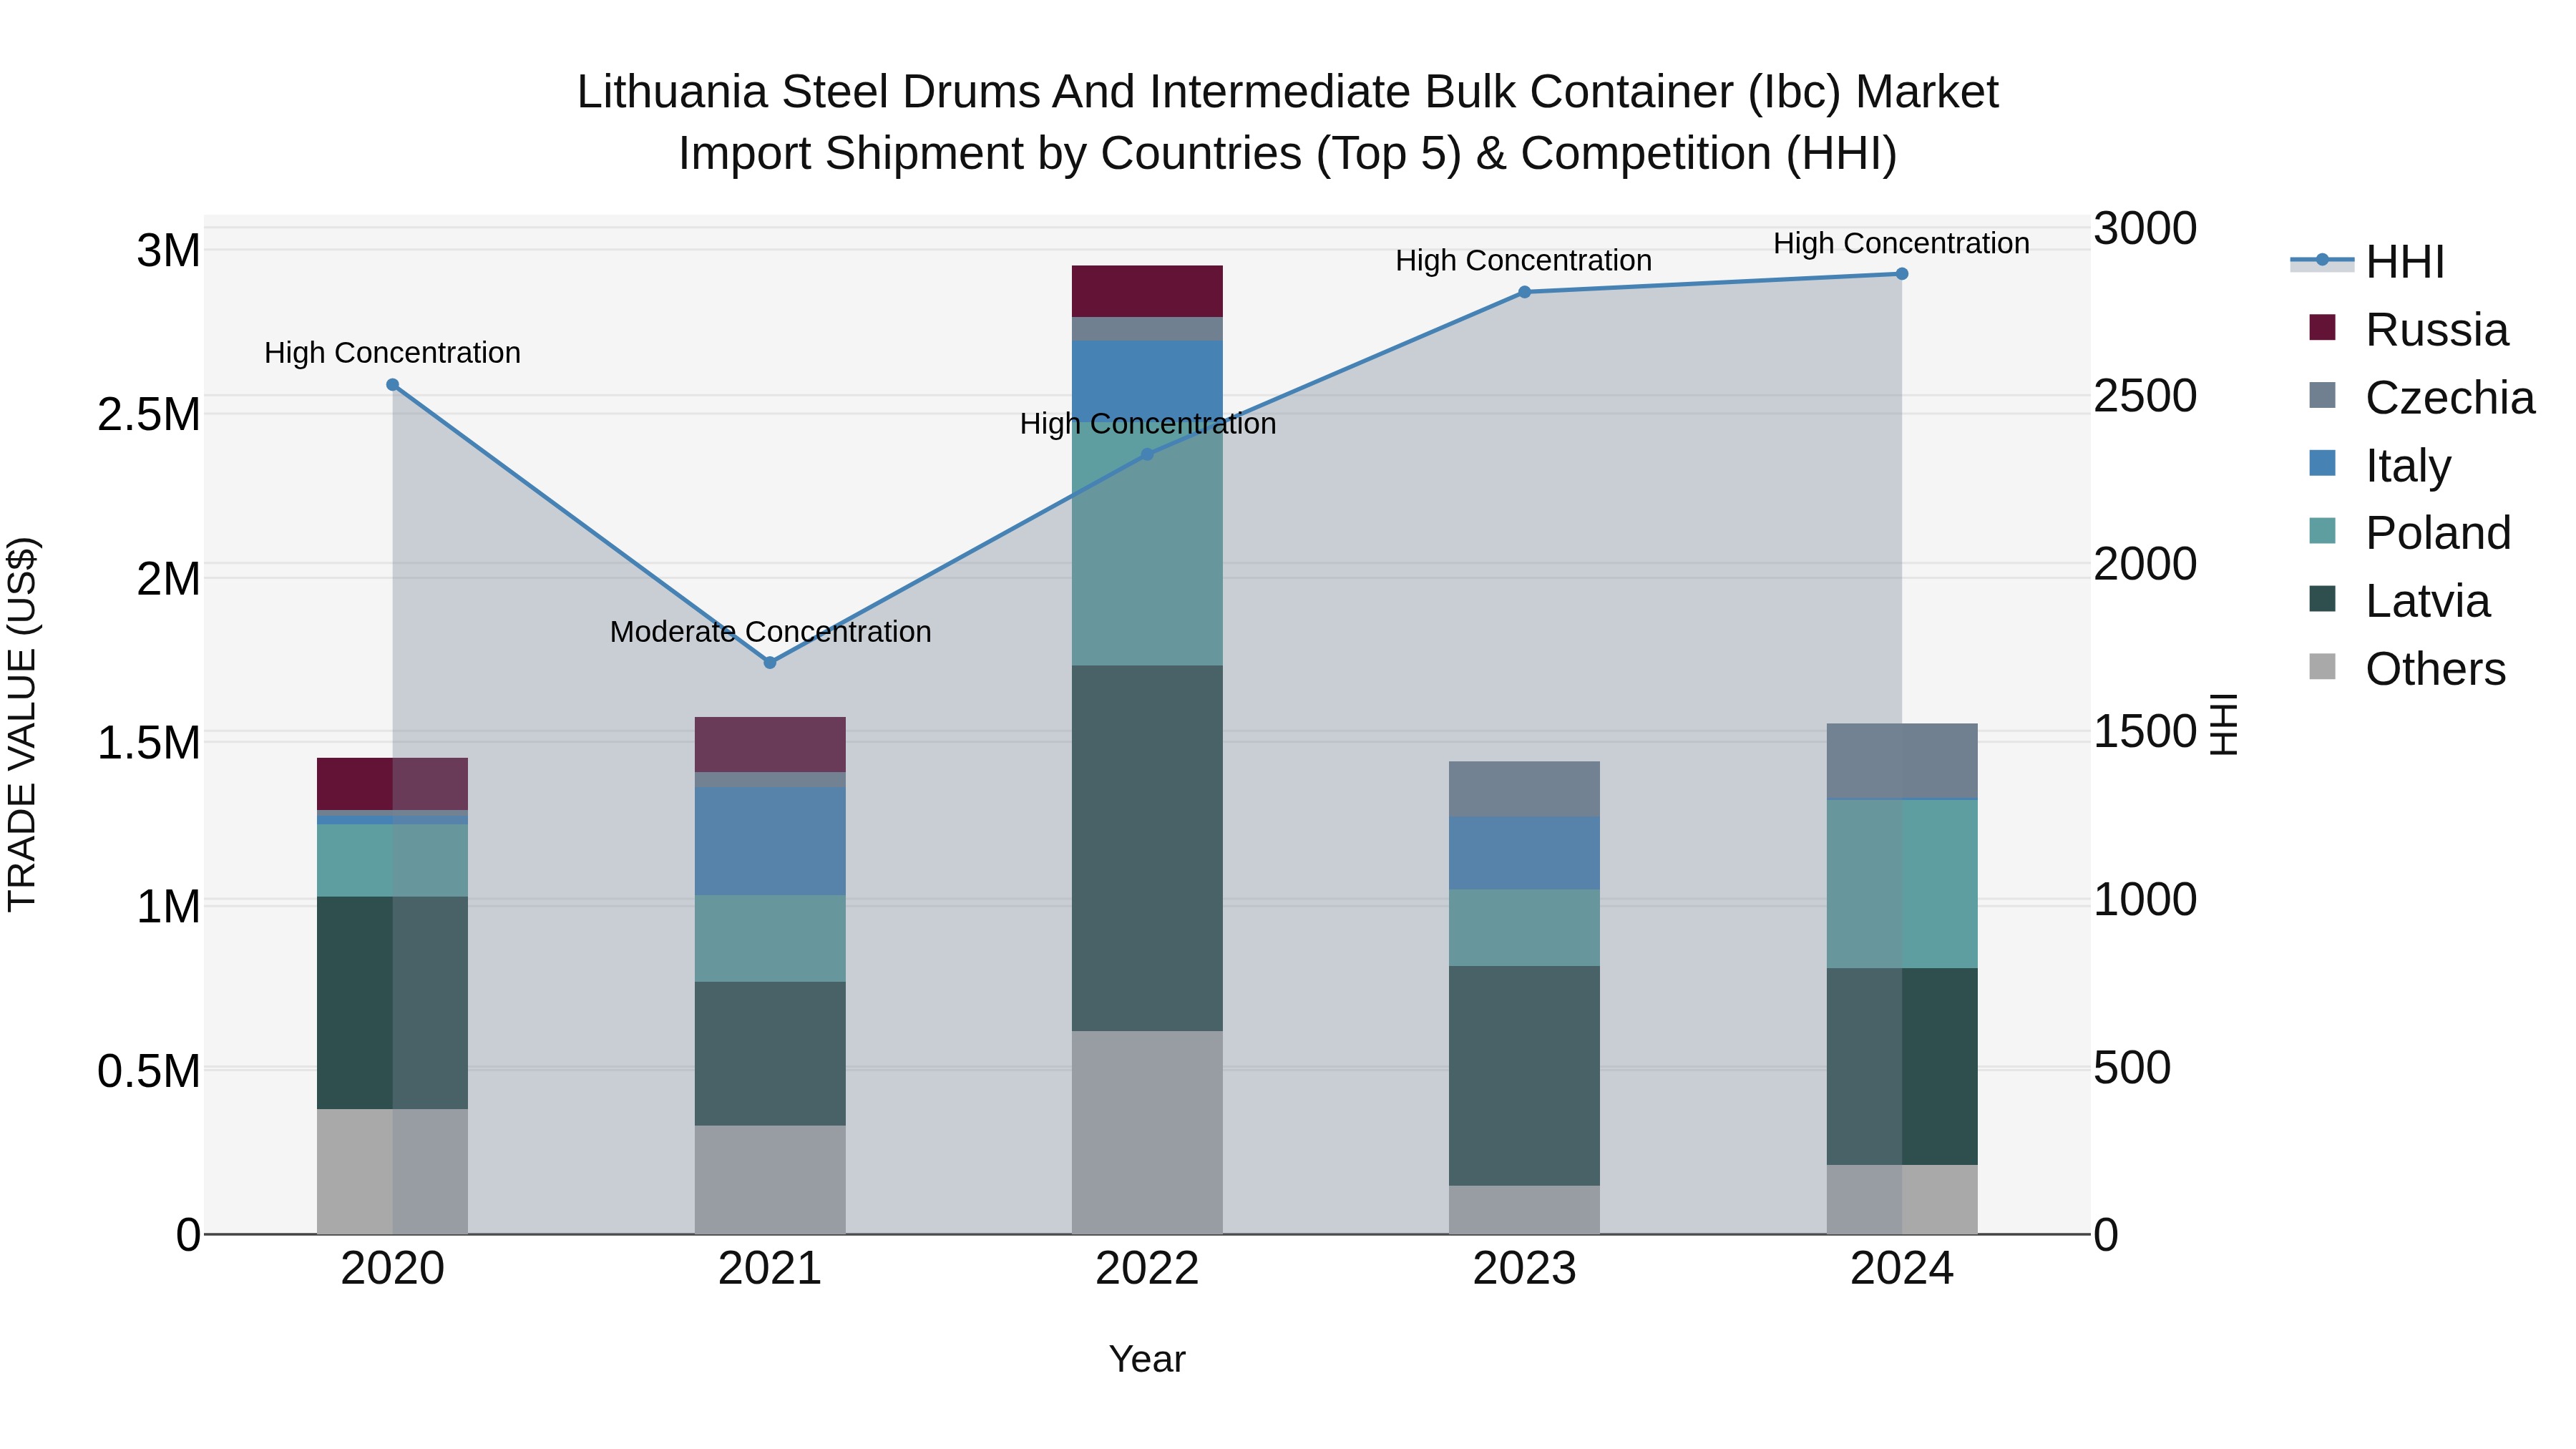
Task: Click High Concentration label above 2023
Action: tap(1523, 261)
